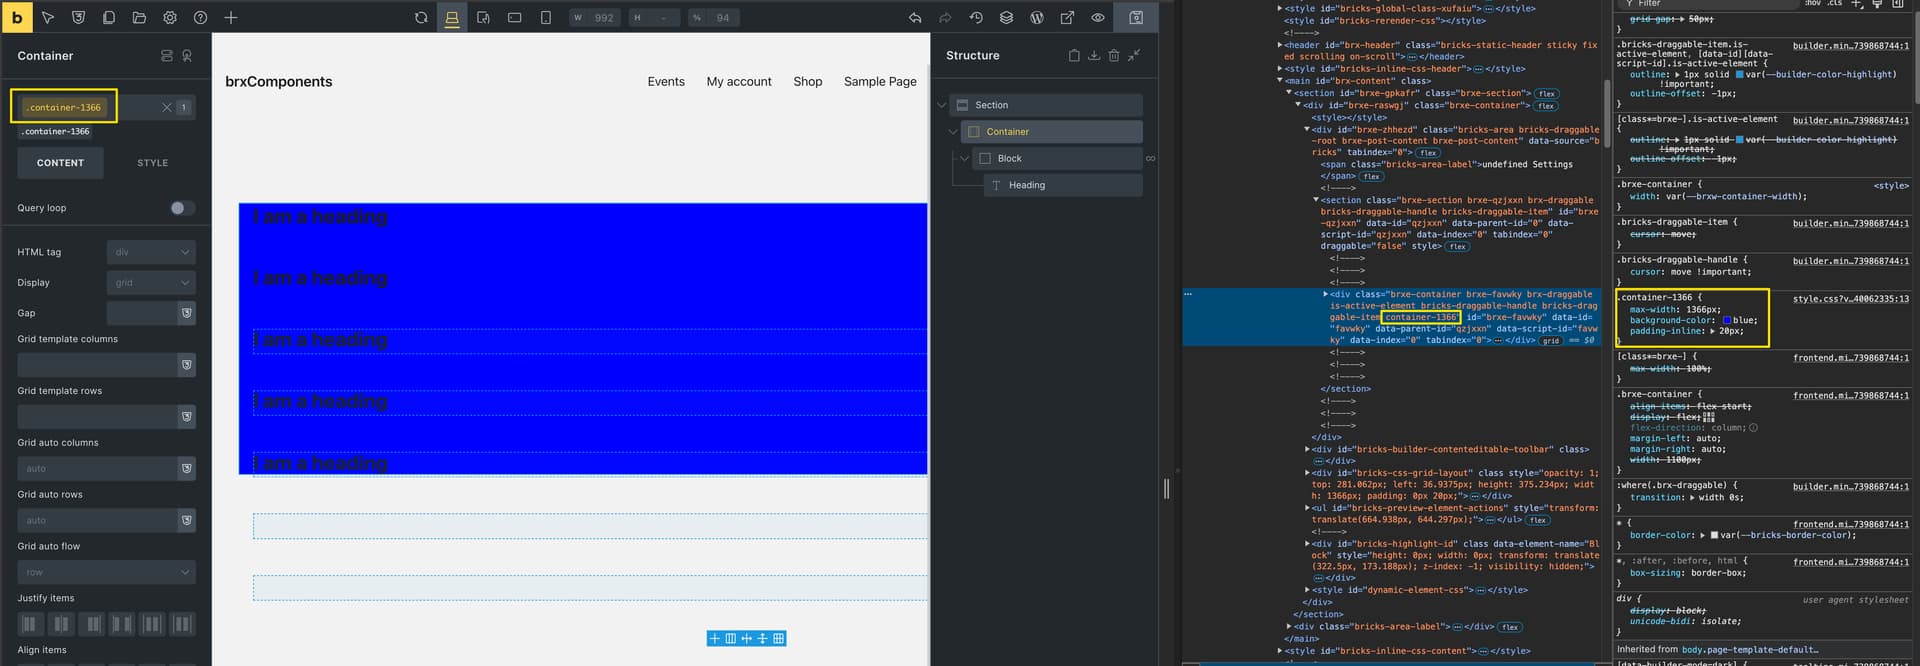Click My account in canvas navigation
Image resolution: width=1920 pixels, height=666 pixels.
tap(739, 82)
